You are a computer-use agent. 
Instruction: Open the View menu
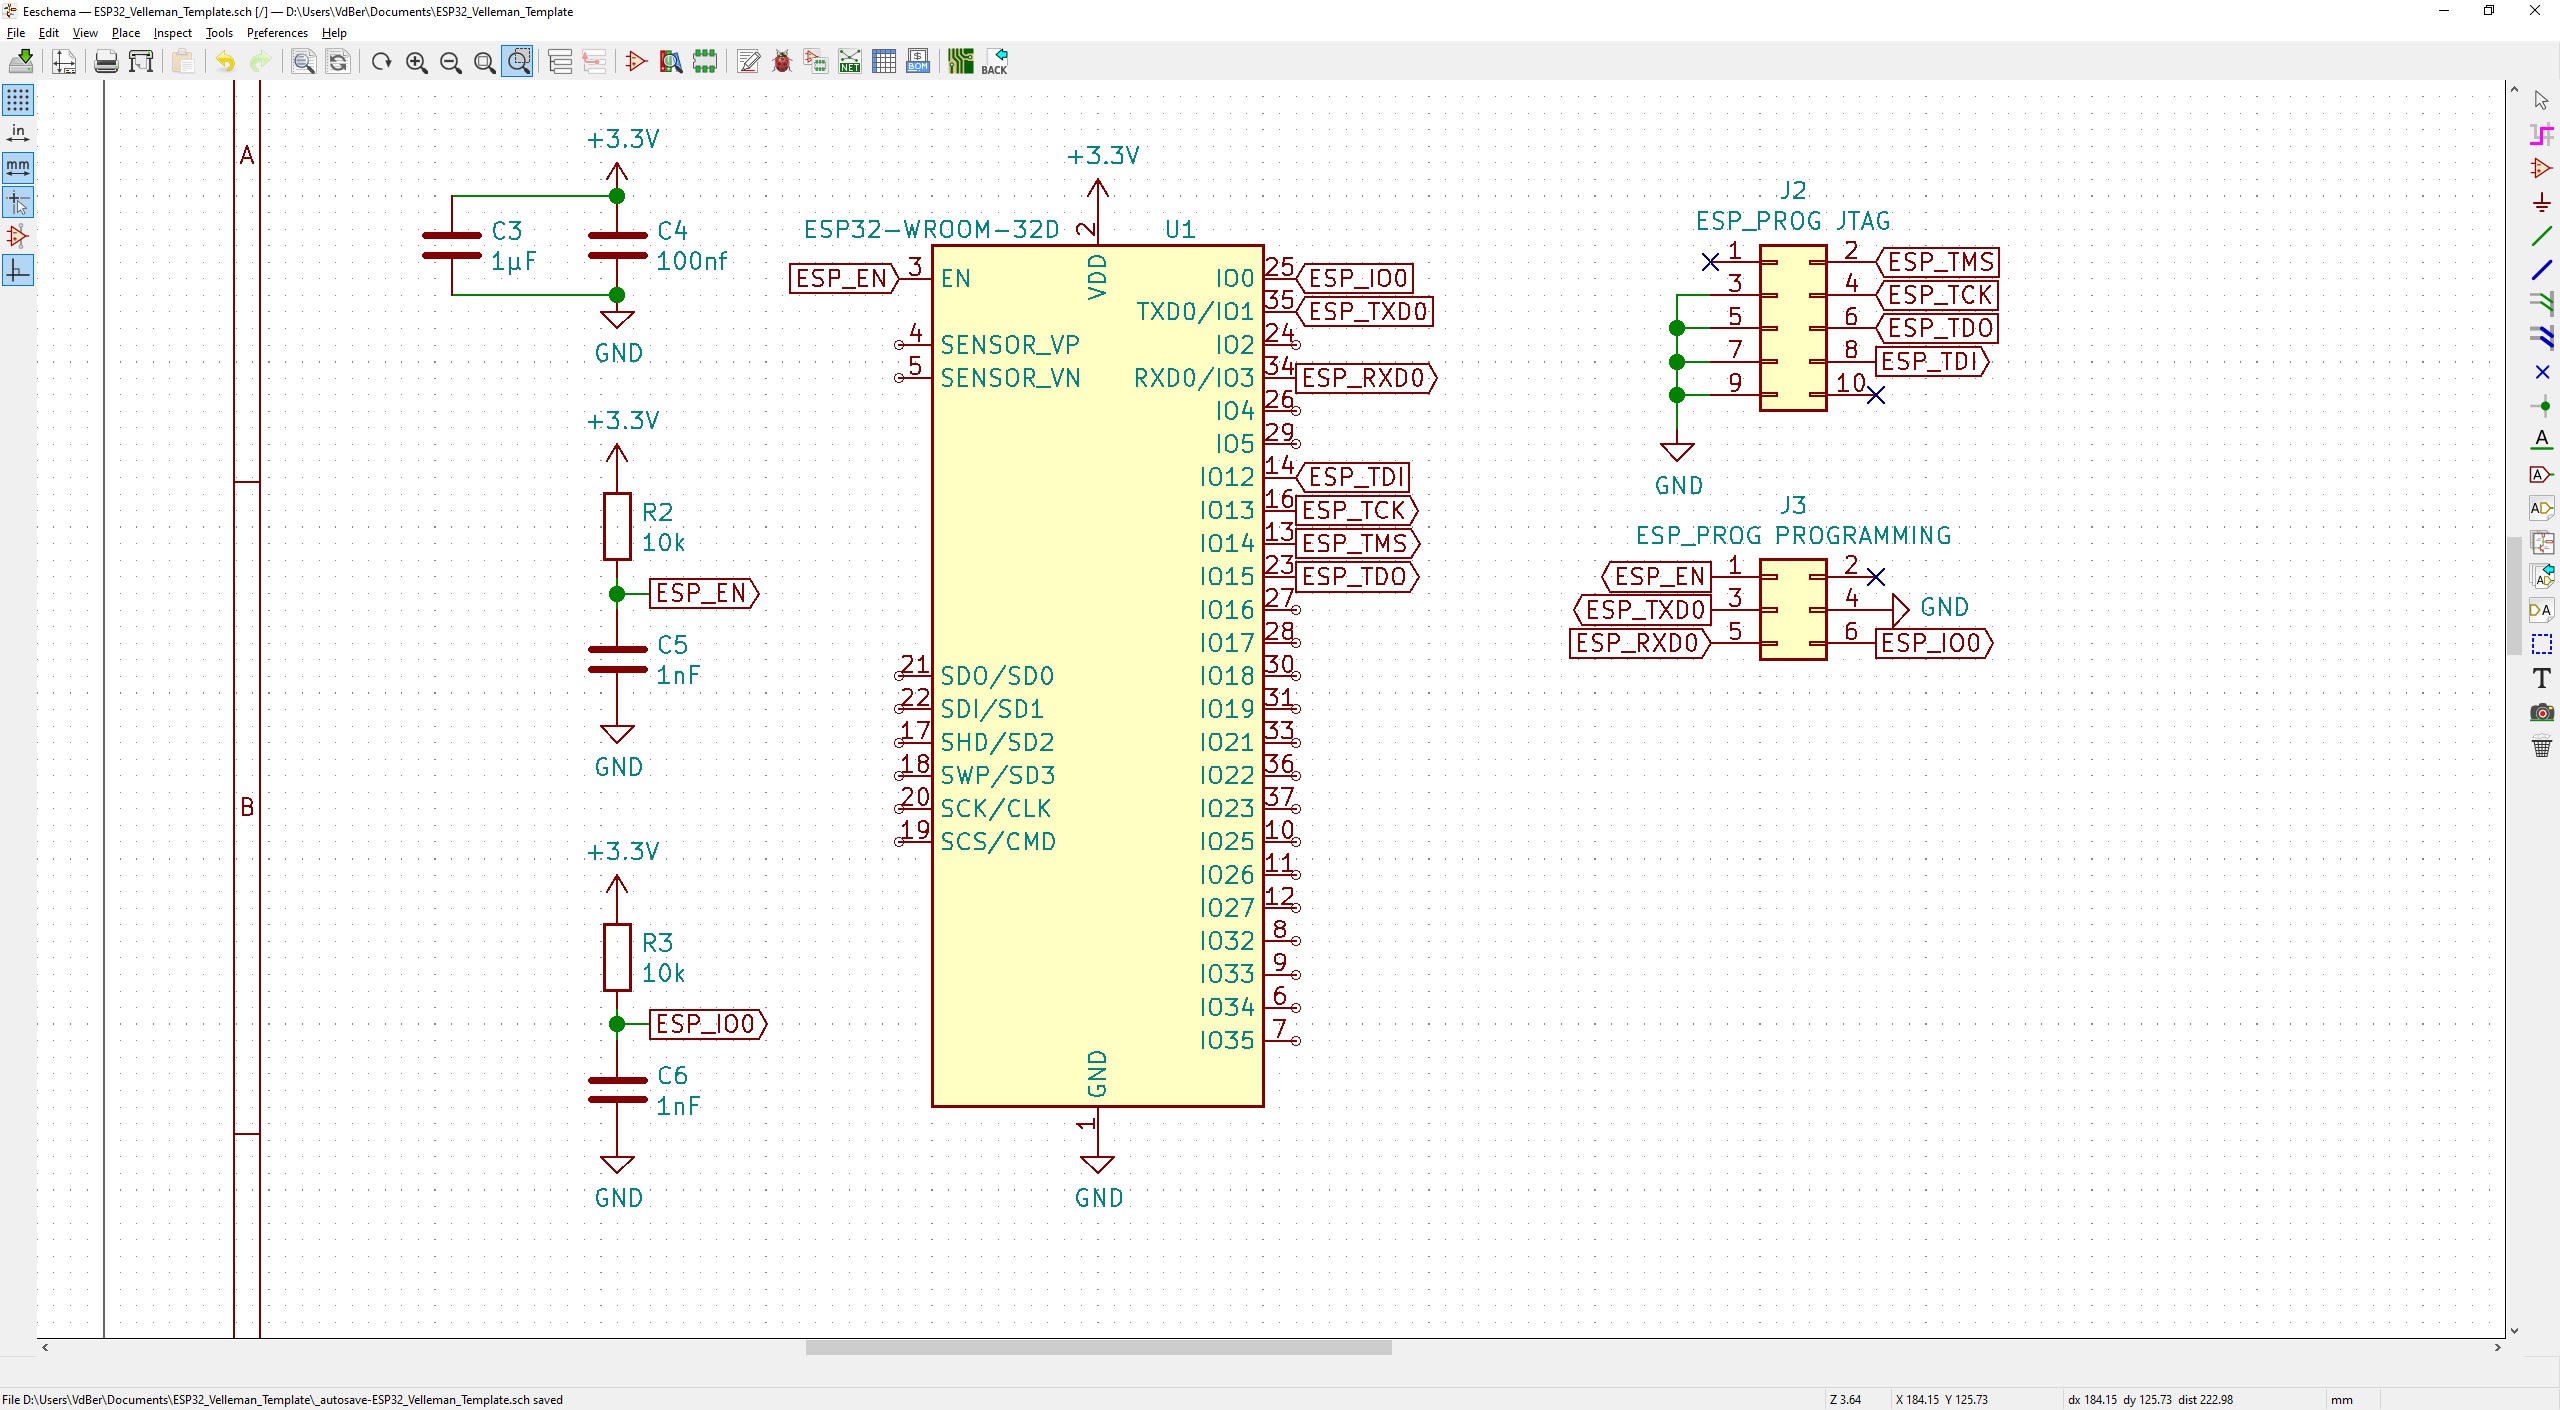pyautogui.click(x=85, y=33)
